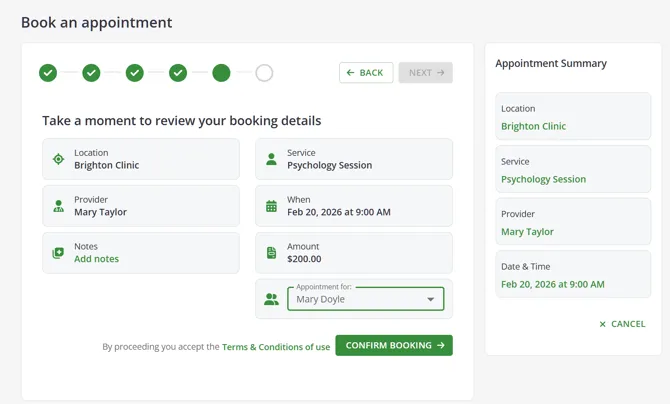Click the group people icon beside Appointment for
Screen dimensions: 670x404
[271, 299]
